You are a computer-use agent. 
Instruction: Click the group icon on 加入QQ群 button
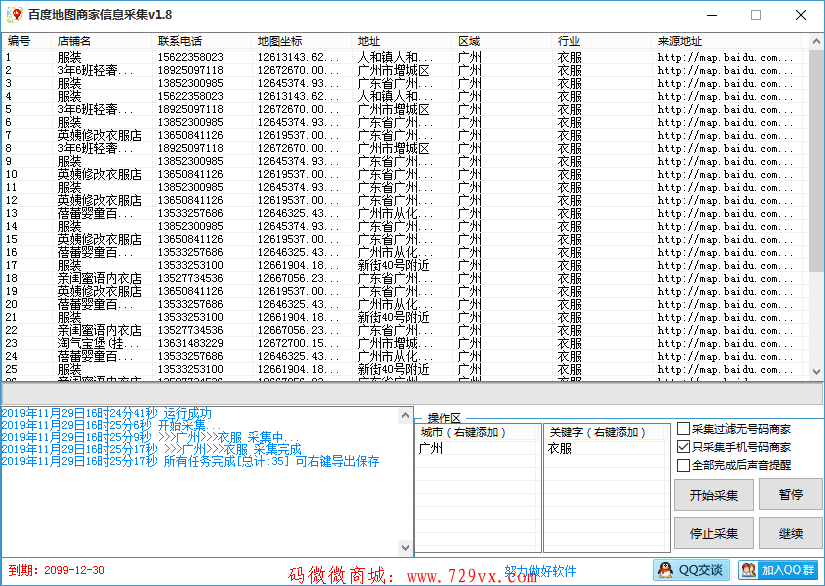[749, 570]
